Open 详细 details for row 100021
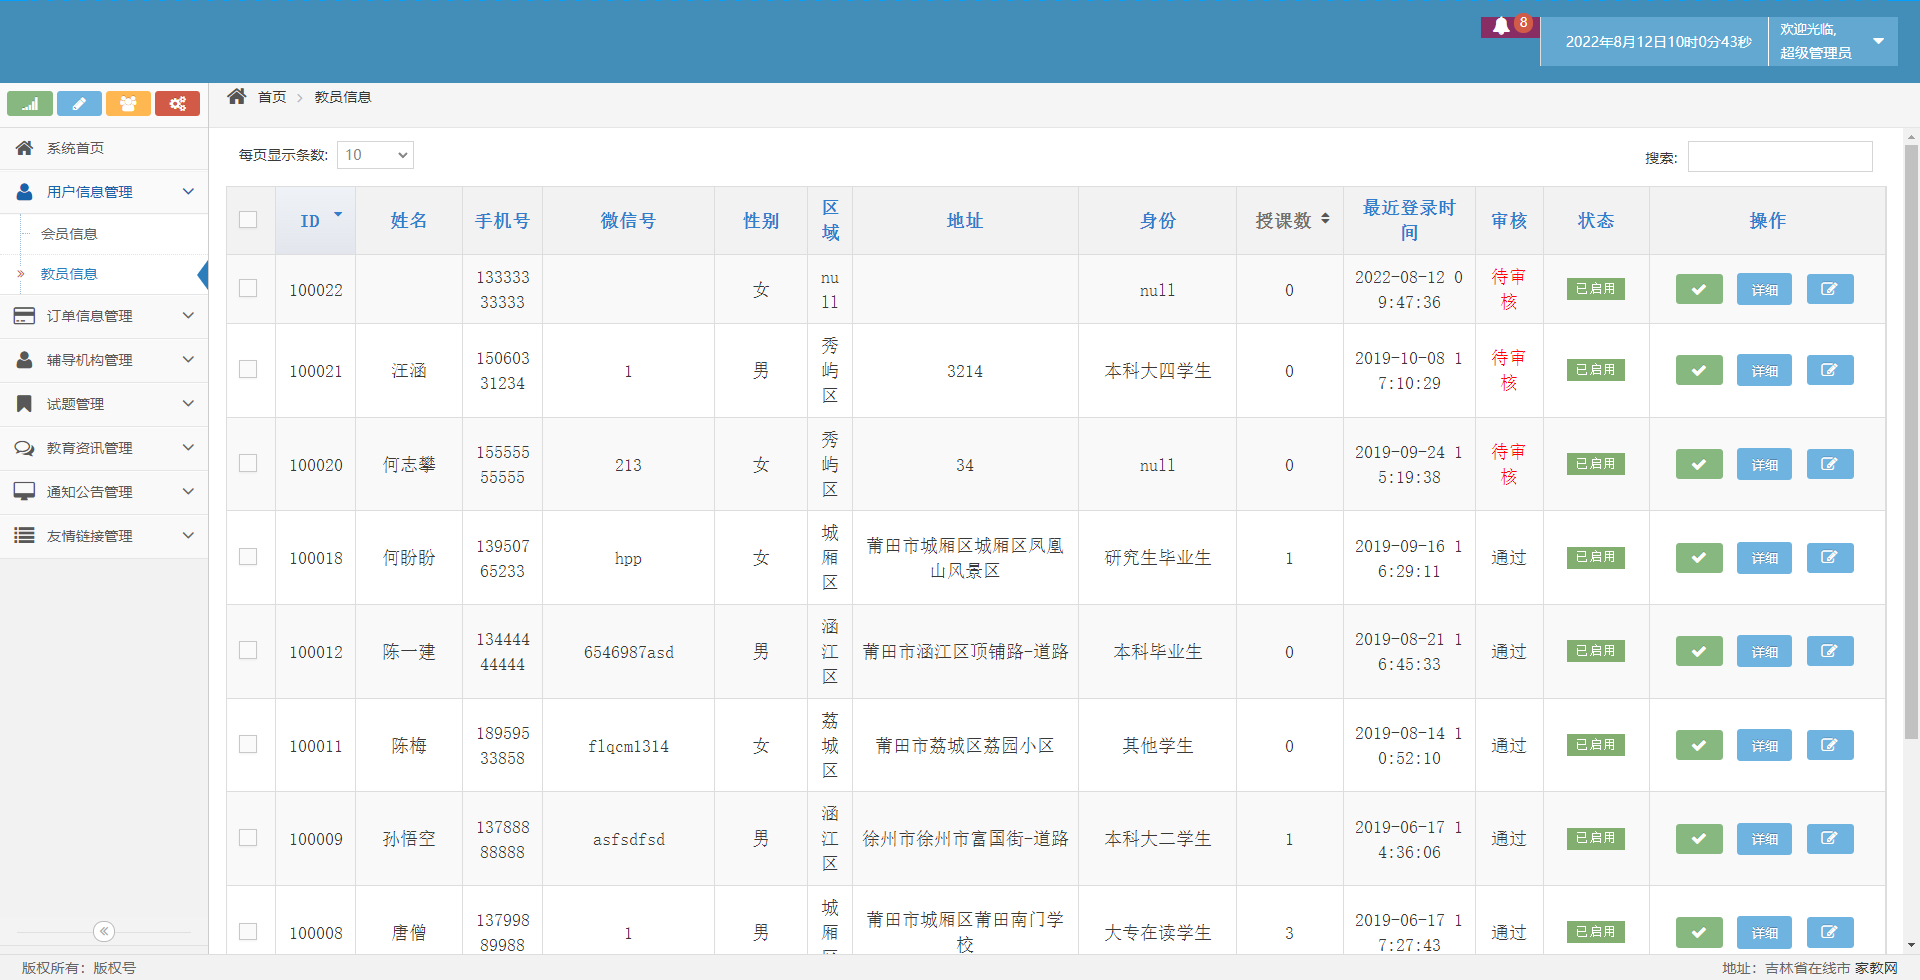The width and height of the screenshot is (1920, 980). point(1764,370)
